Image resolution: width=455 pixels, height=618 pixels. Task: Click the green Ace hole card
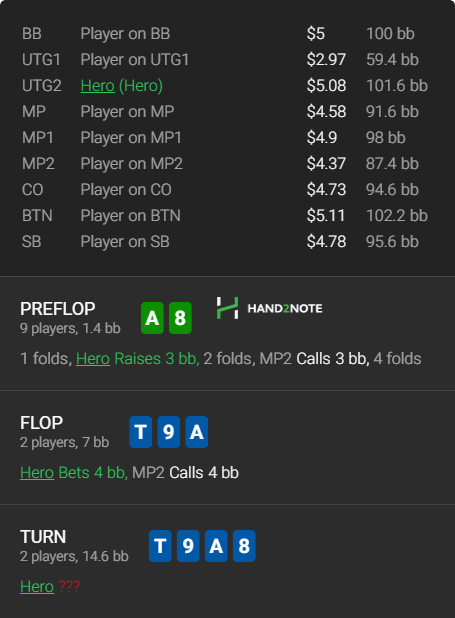click(152, 318)
